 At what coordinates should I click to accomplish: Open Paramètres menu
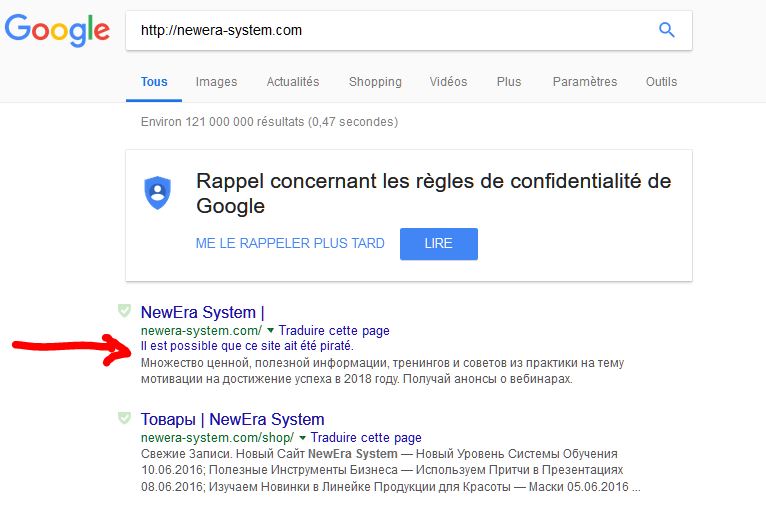(x=585, y=82)
